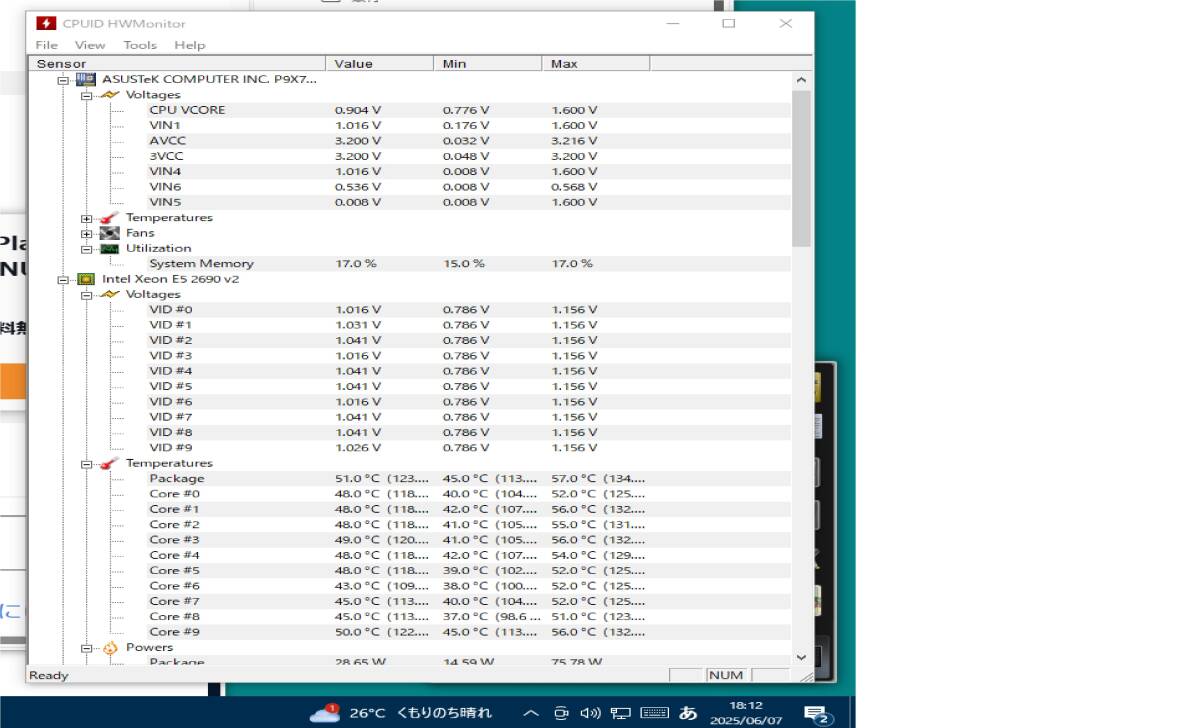1200x728 pixels.
Task: Open the notification center icon
Action: [x=819, y=714]
